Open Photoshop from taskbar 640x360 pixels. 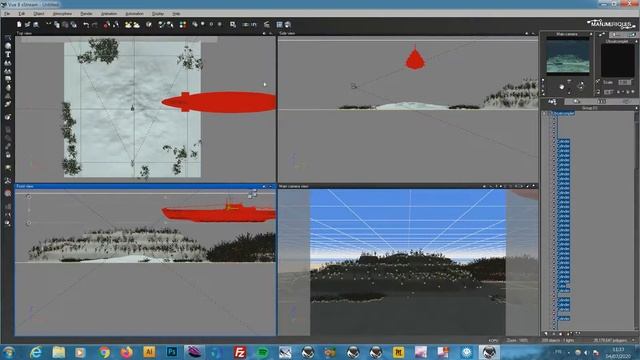(172, 352)
